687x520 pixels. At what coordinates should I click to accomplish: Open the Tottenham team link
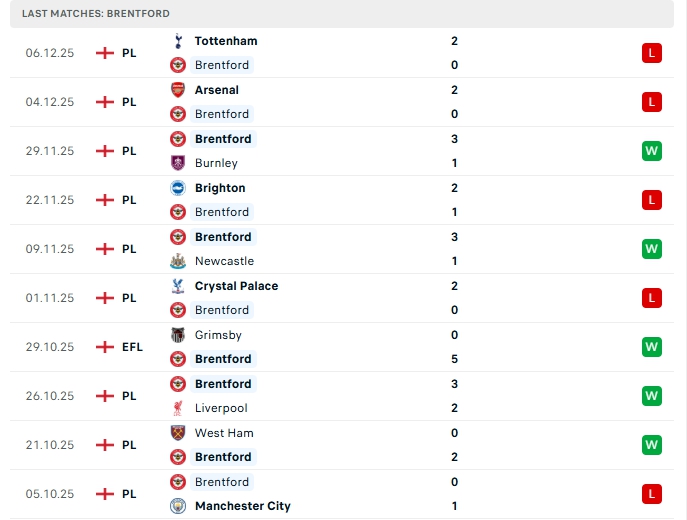tap(226, 41)
